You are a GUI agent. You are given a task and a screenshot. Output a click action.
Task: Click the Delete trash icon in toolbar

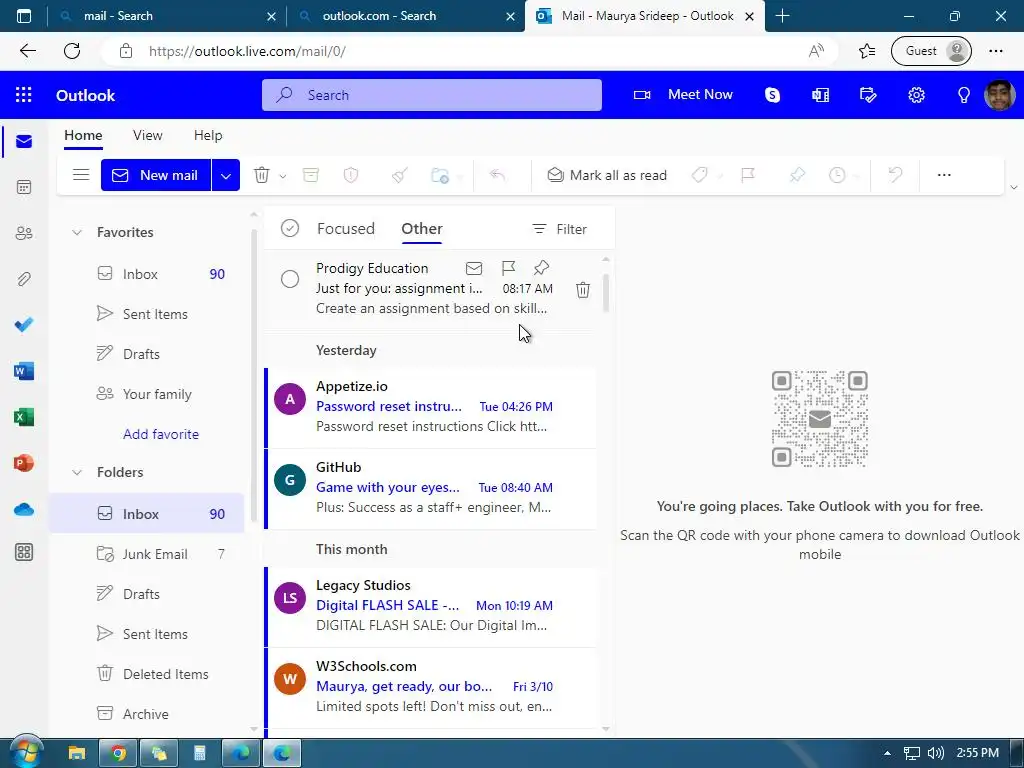[261, 175]
